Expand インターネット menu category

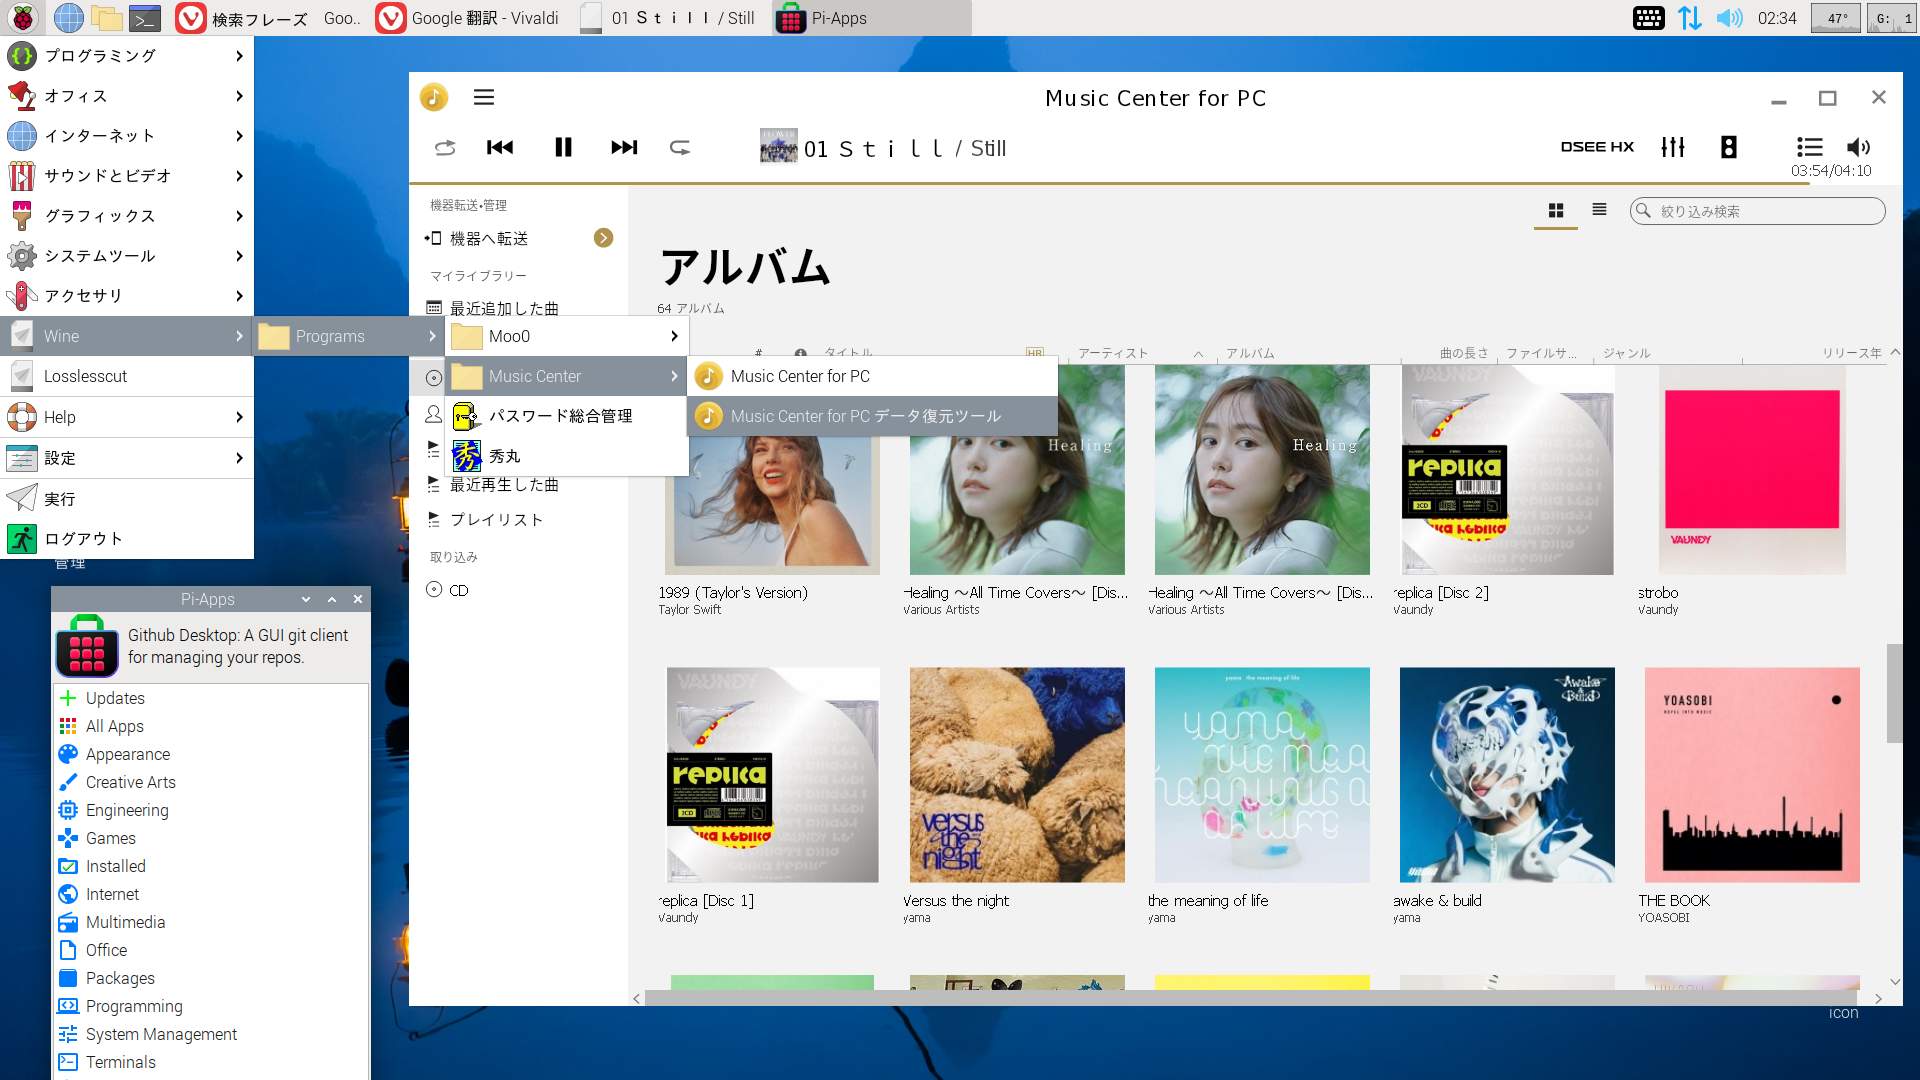126,136
